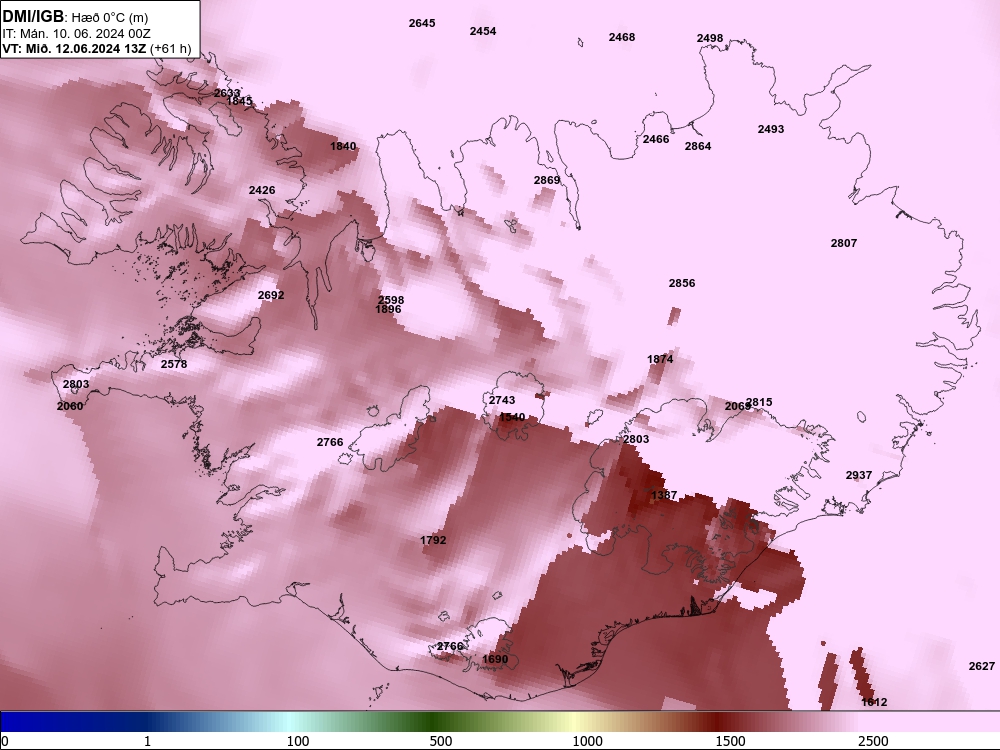The height and width of the screenshot is (750, 1000).
Task: Pick the 2498 value label
Action: point(710,38)
